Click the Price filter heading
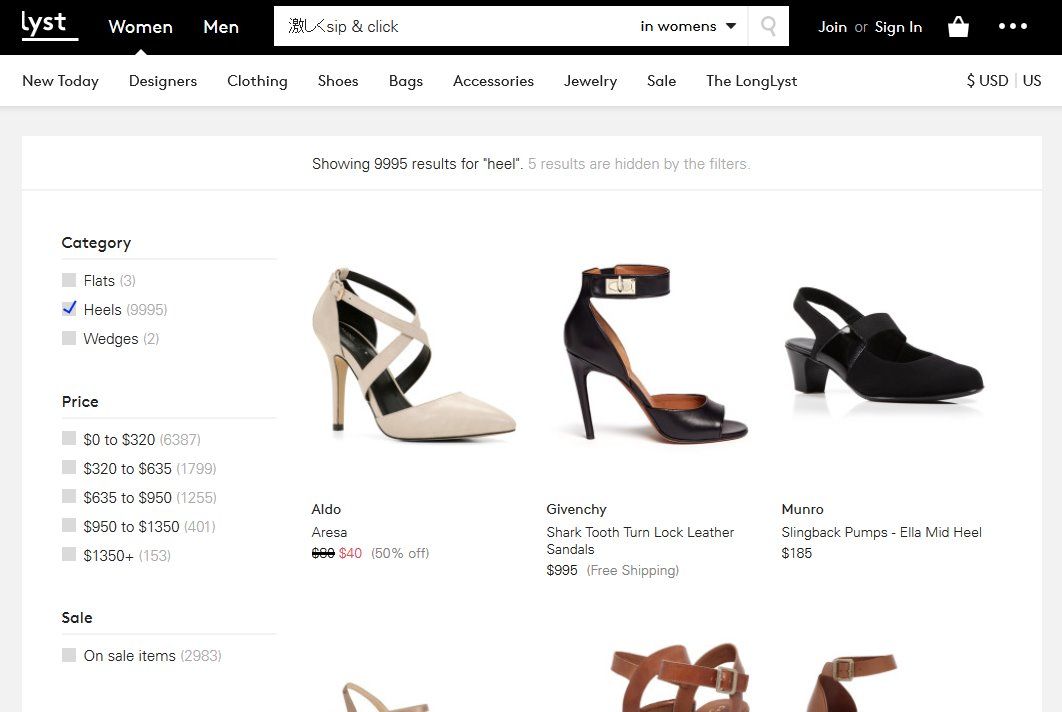1062x712 pixels. [x=80, y=401]
